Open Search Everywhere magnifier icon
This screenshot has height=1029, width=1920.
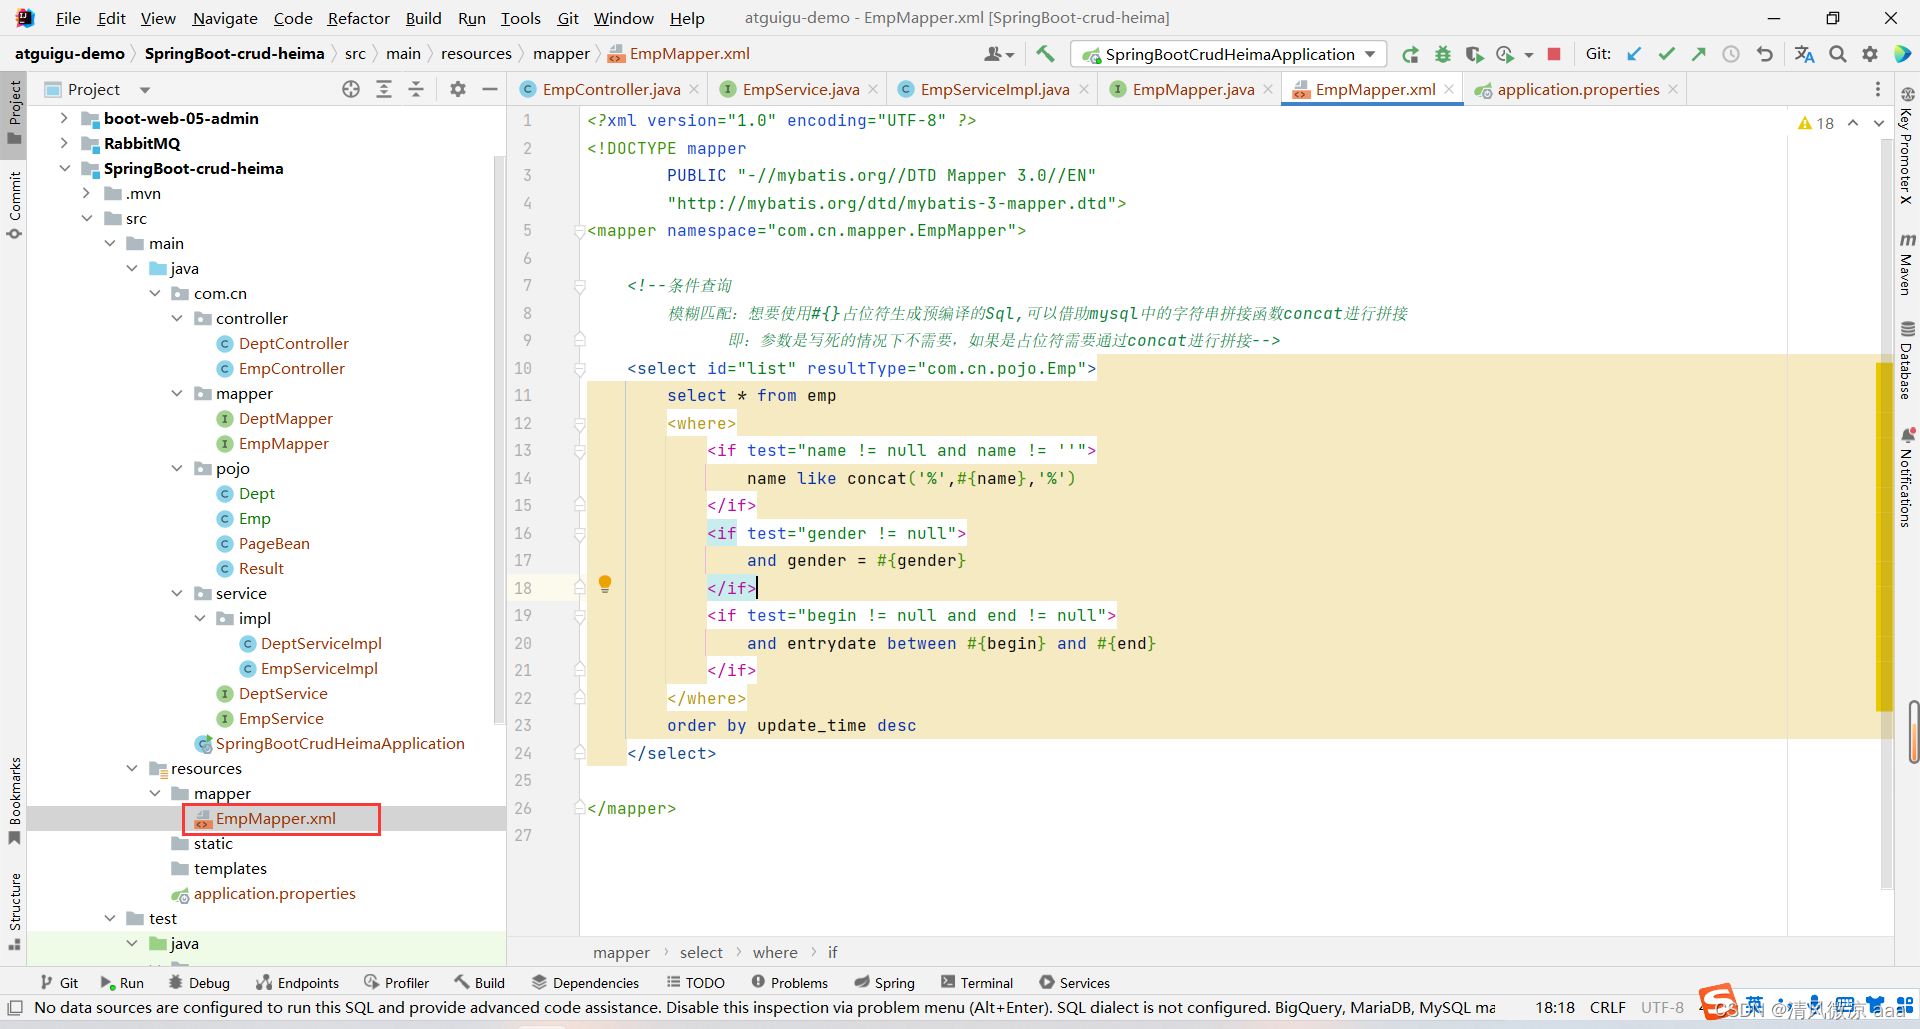pos(1838,54)
